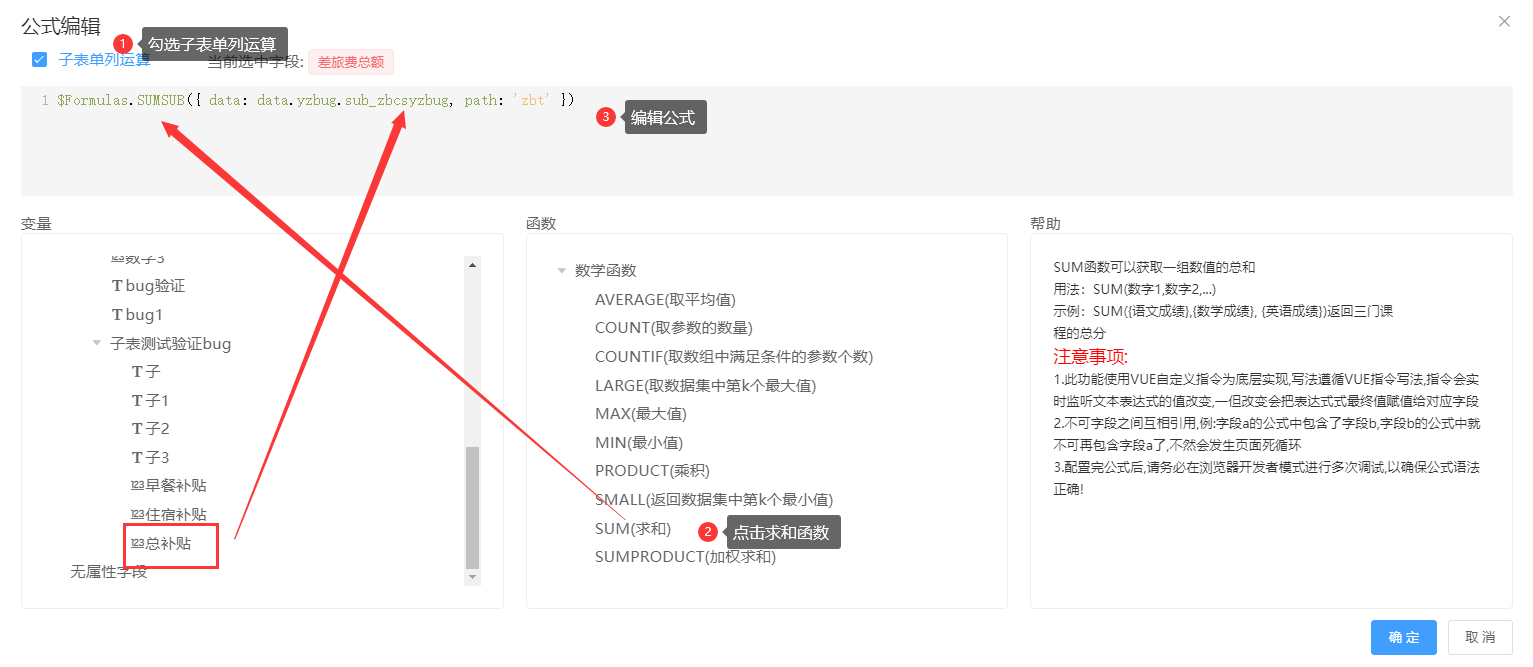Screen dimensions: 1533x667
Task: Click the number icon beside 住宿补贴
Action: (138, 514)
